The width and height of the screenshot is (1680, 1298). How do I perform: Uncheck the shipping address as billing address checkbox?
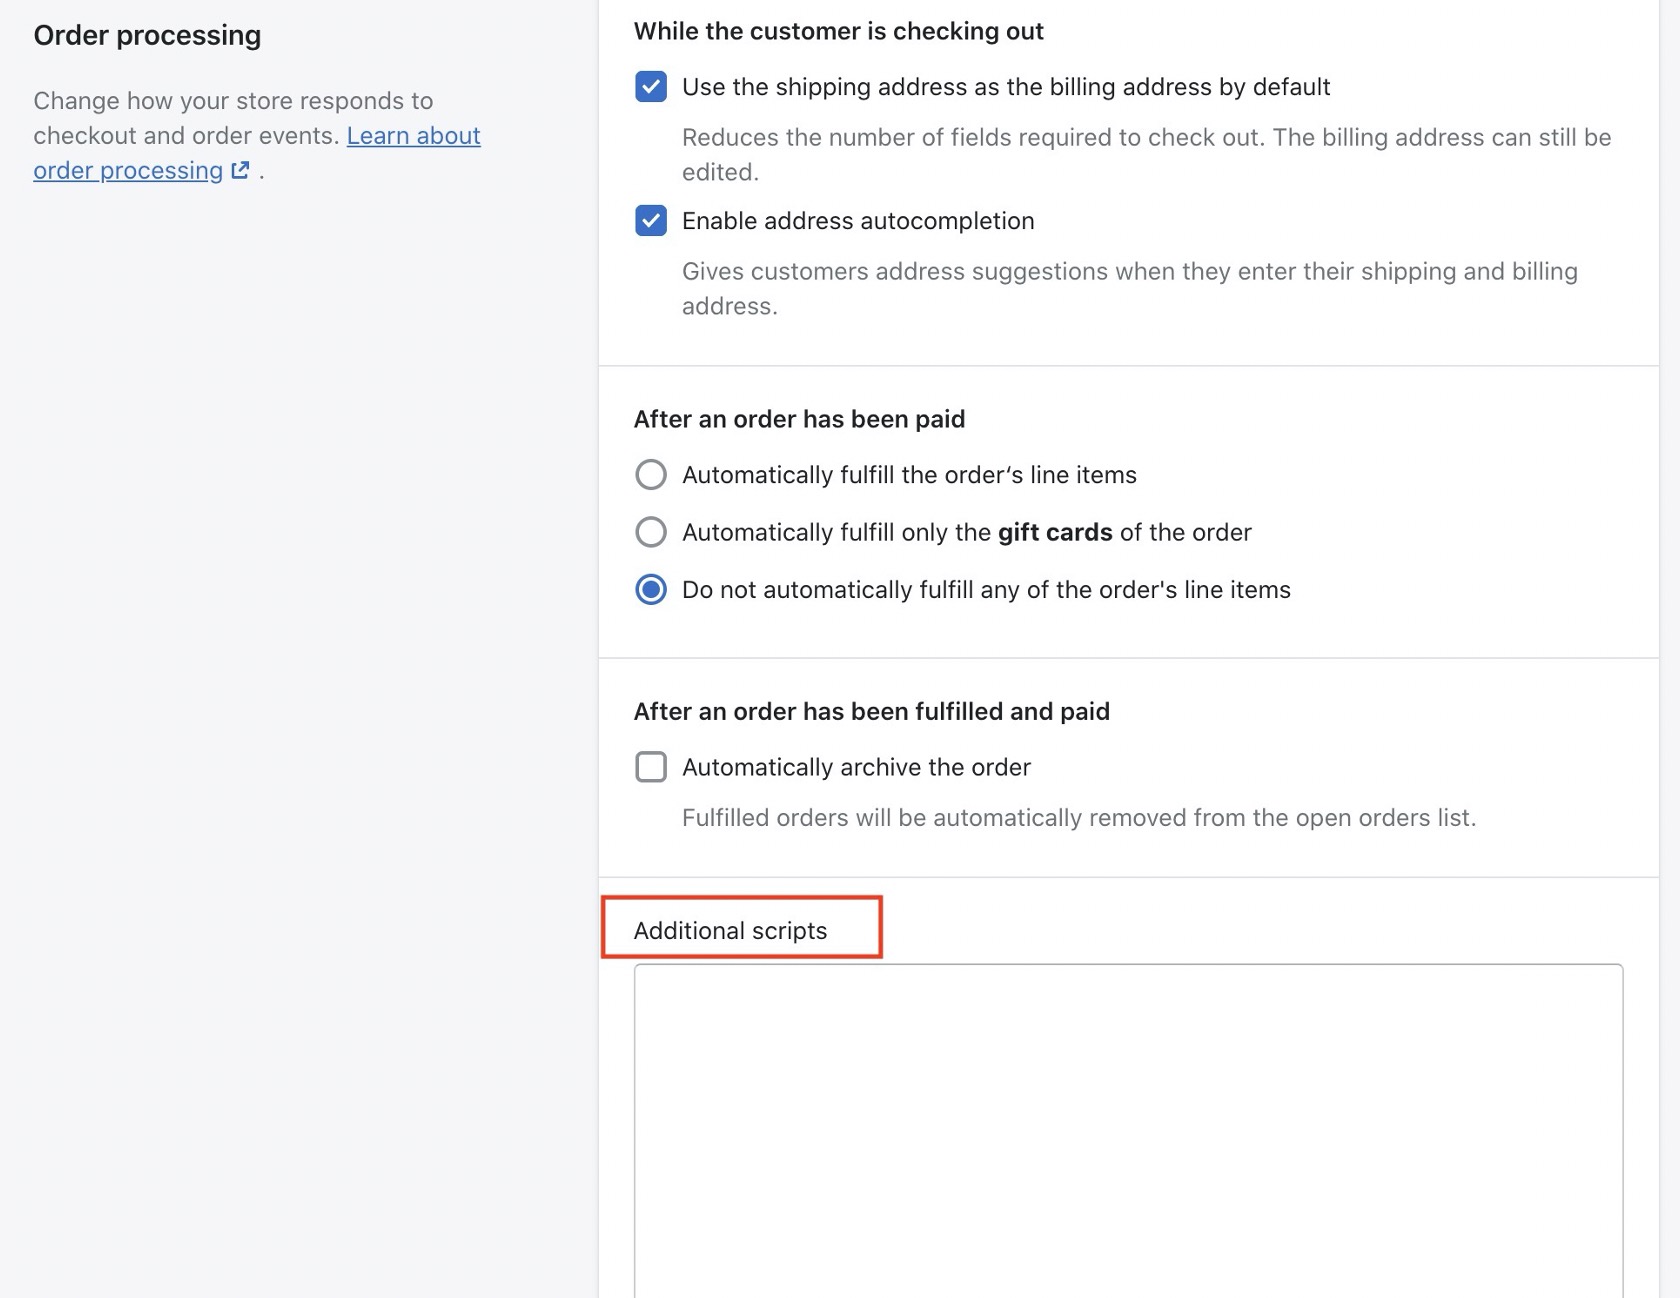coord(651,87)
